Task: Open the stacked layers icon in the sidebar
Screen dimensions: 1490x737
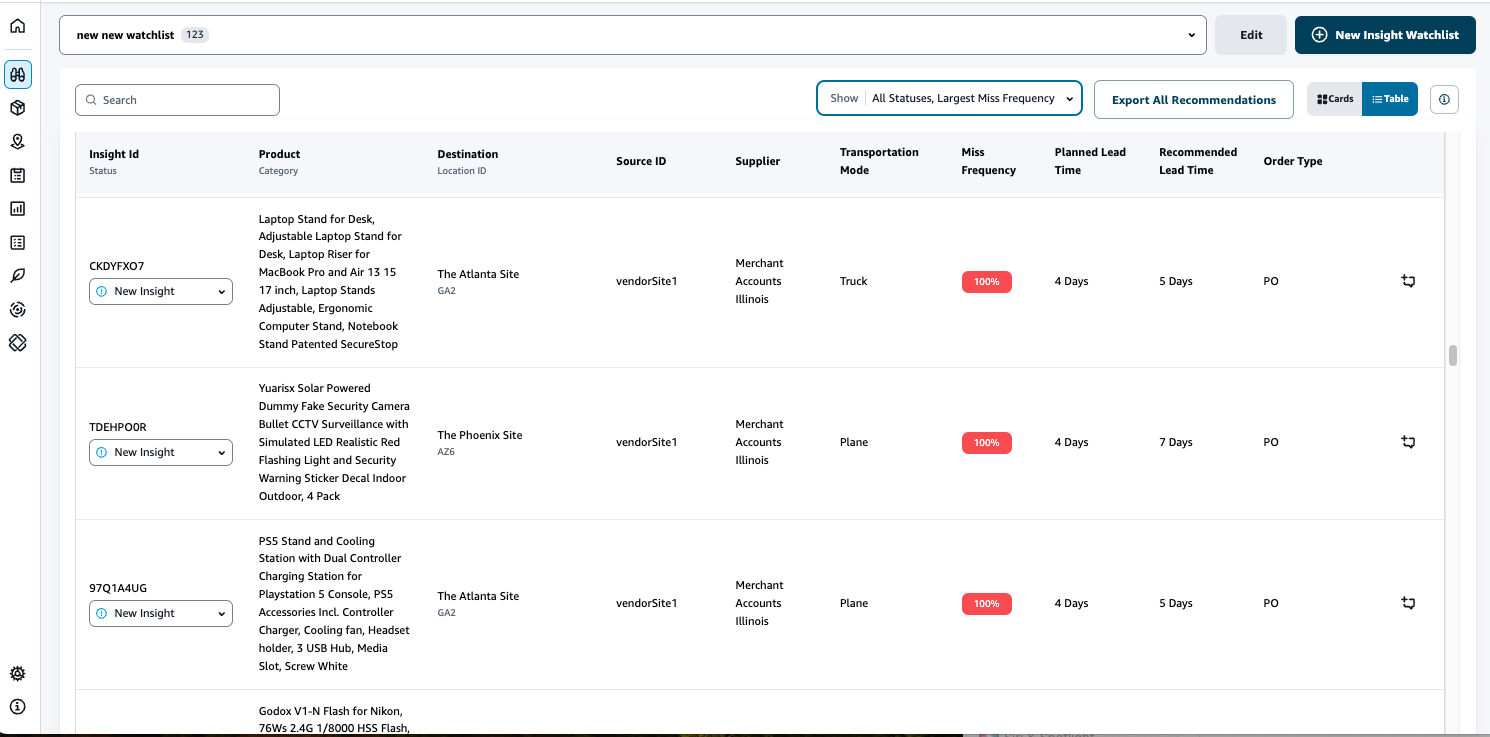Action: (17, 342)
